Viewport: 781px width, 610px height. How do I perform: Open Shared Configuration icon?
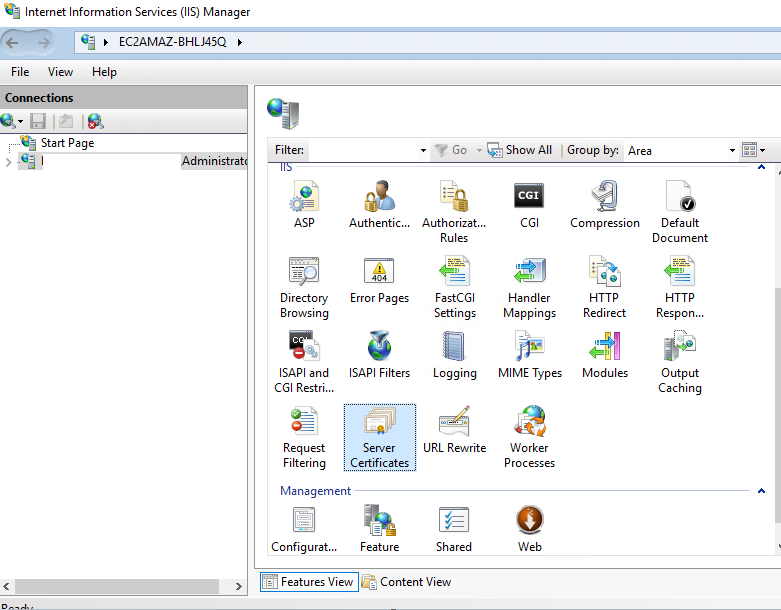click(x=454, y=530)
